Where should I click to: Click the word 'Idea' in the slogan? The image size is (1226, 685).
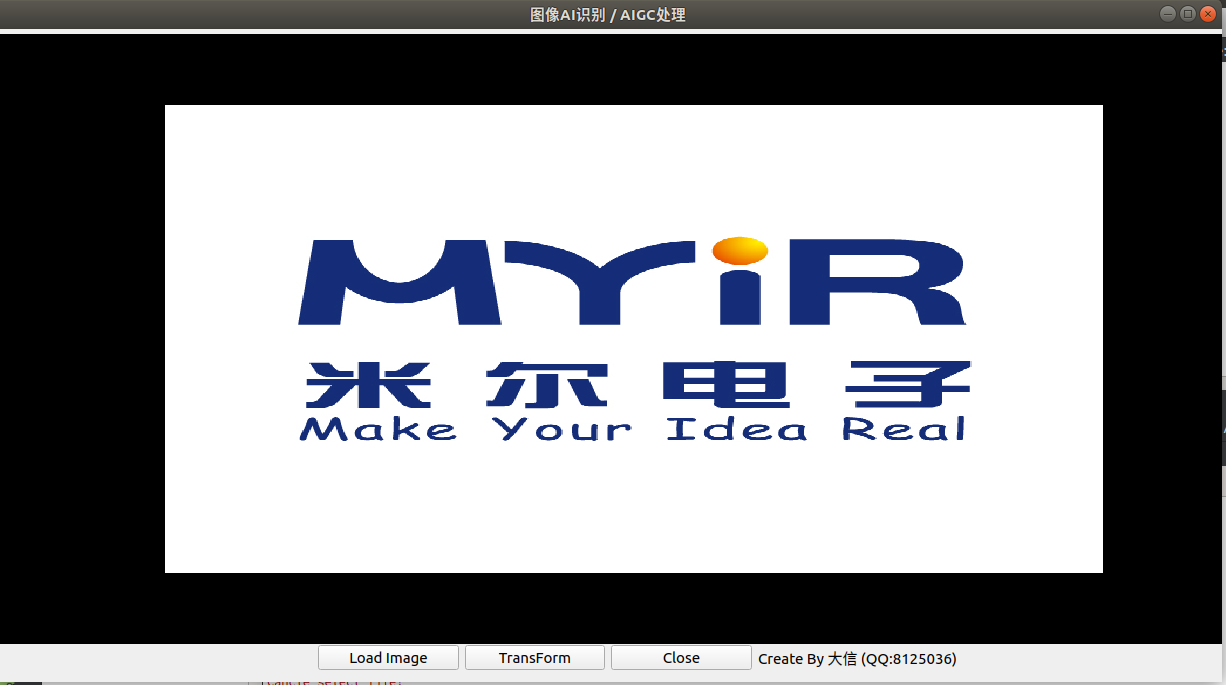pyautogui.click(x=736, y=430)
